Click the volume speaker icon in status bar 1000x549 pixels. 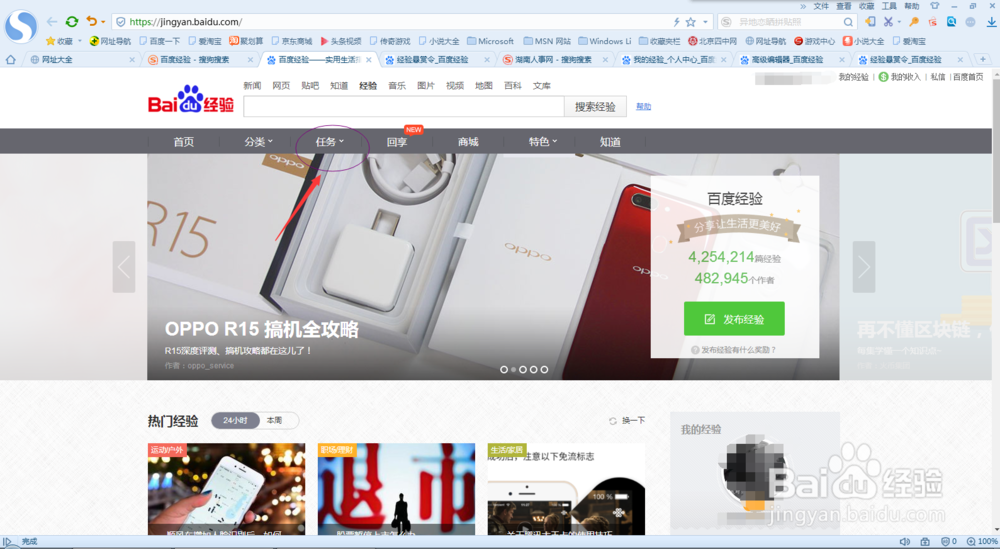coord(904,541)
